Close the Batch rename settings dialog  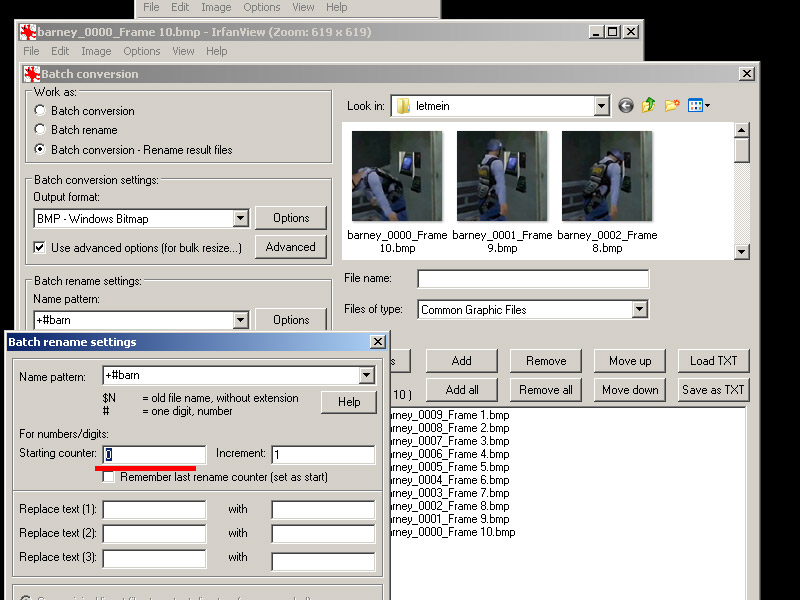coord(378,341)
